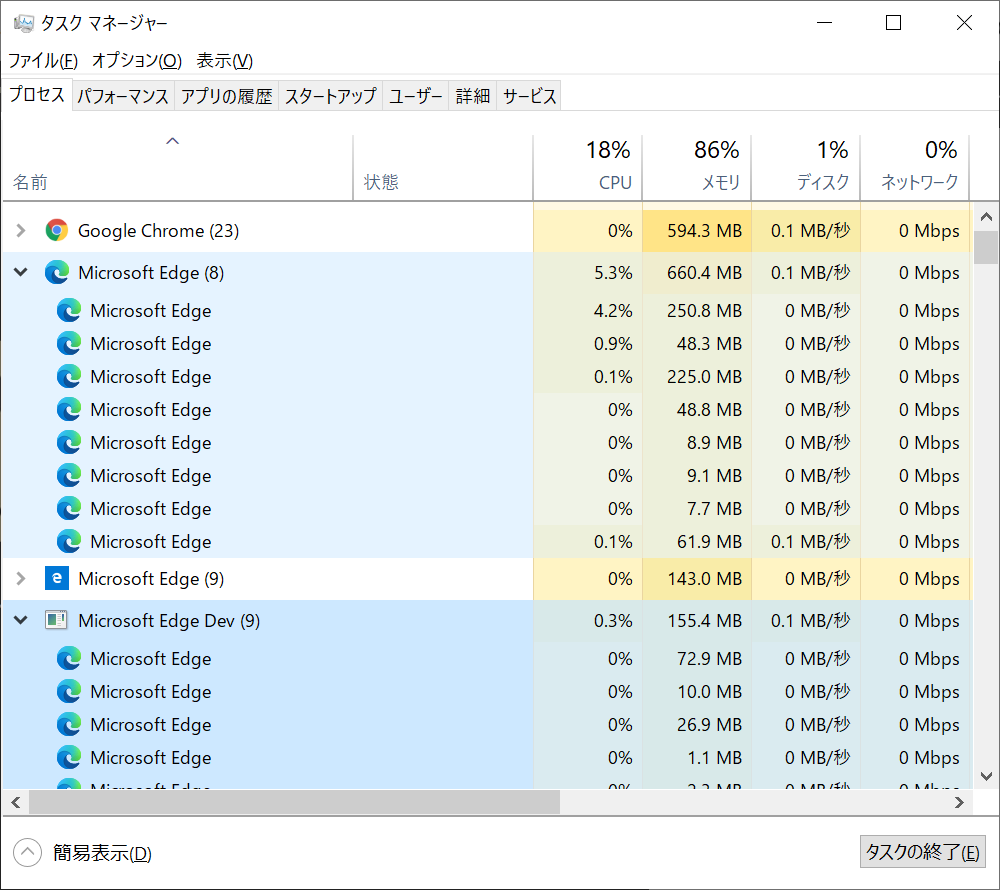Switch to the スタートアップ tab
Screen dimensions: 1000x890
point(330,96)
